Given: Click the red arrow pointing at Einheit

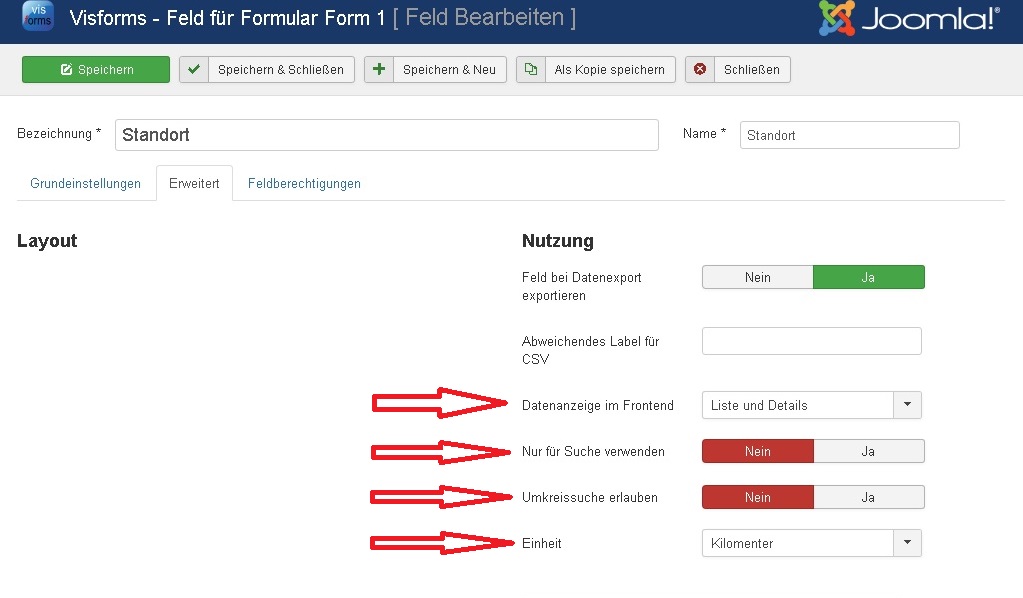Looking at the screenshot, I should (440, 543).
